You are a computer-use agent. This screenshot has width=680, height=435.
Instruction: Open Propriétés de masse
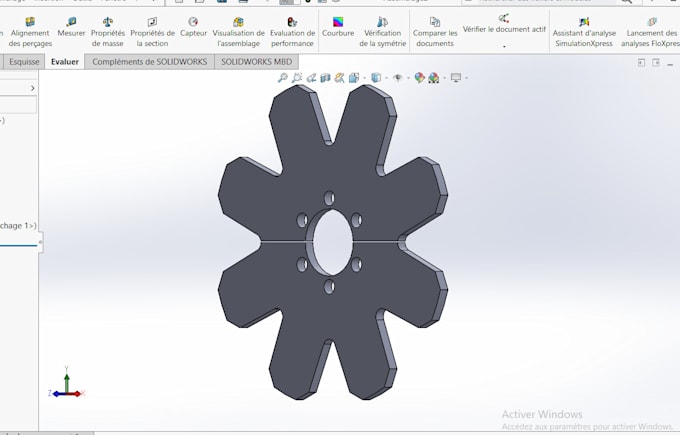click(x=108, y=32)
